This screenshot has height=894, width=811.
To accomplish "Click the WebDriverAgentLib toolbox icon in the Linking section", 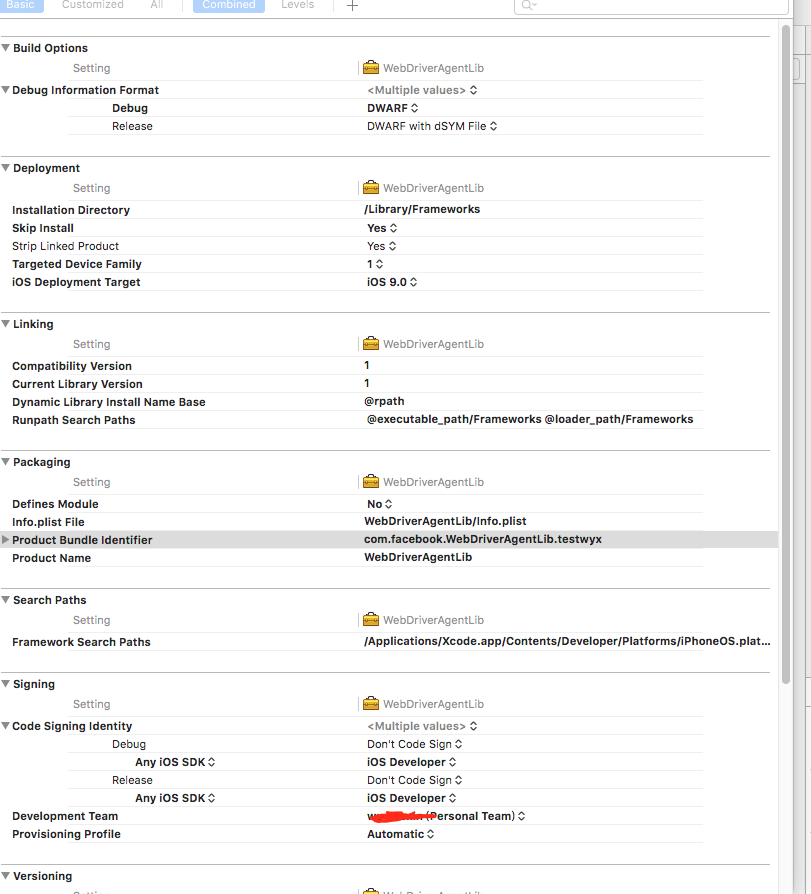I will 371,344.
